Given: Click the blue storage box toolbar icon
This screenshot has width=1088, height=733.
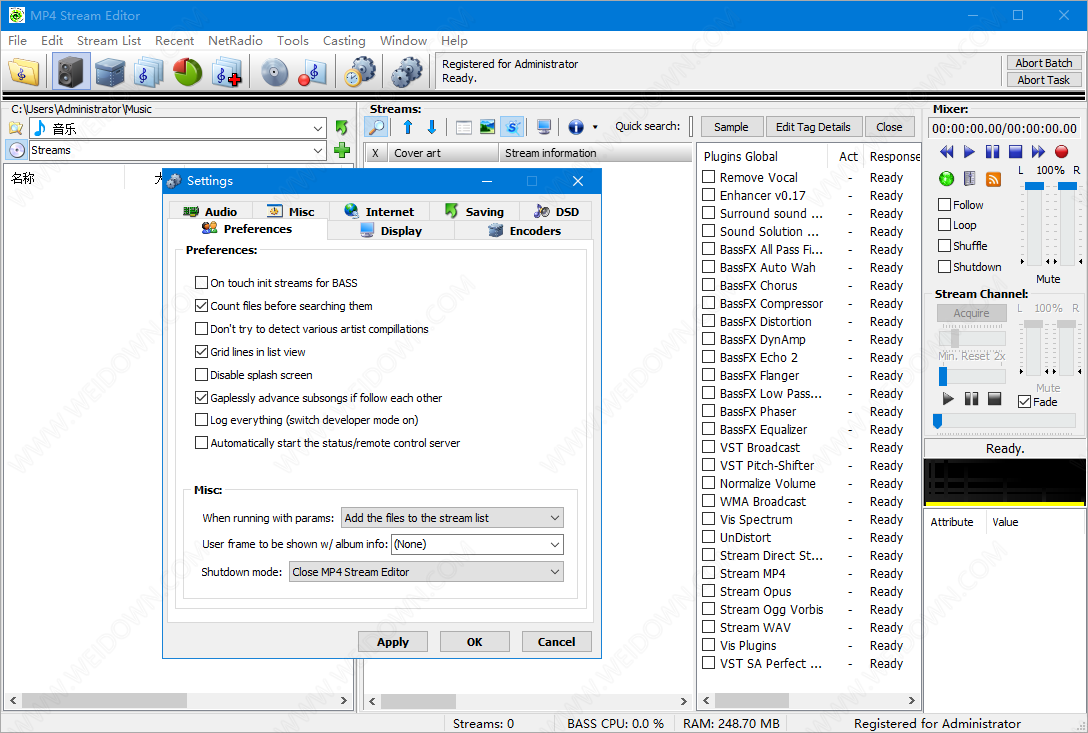Looking at the screenshot, I should [x=110, y=71].
